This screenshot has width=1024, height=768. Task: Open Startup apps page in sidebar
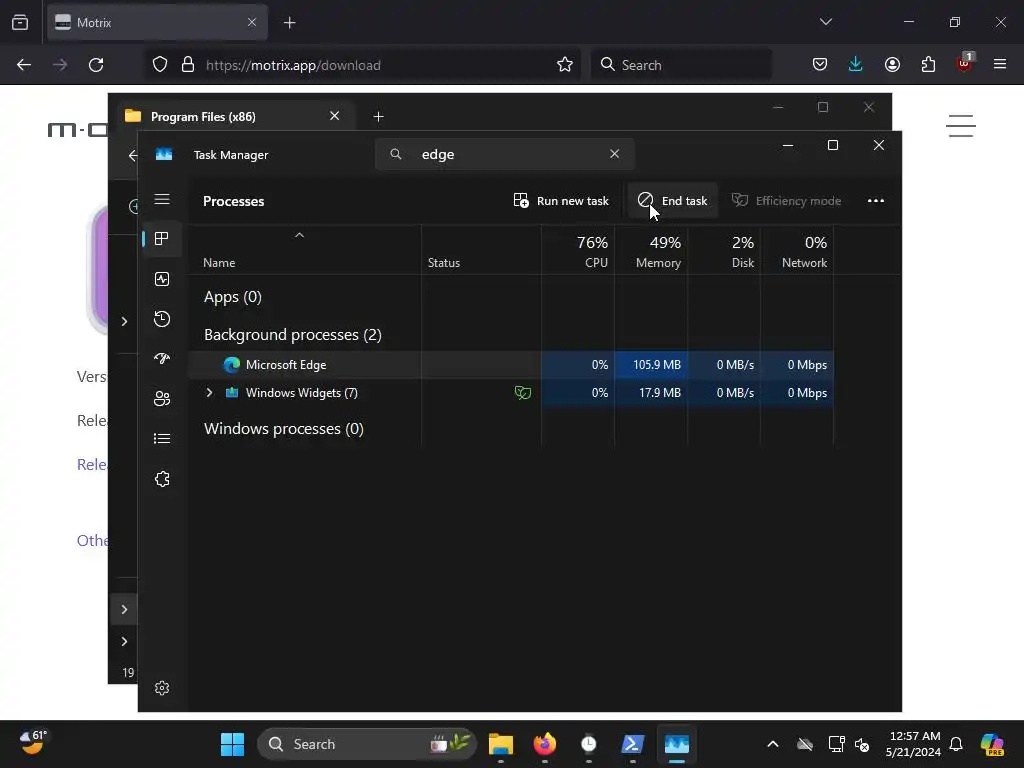(162, 359)
